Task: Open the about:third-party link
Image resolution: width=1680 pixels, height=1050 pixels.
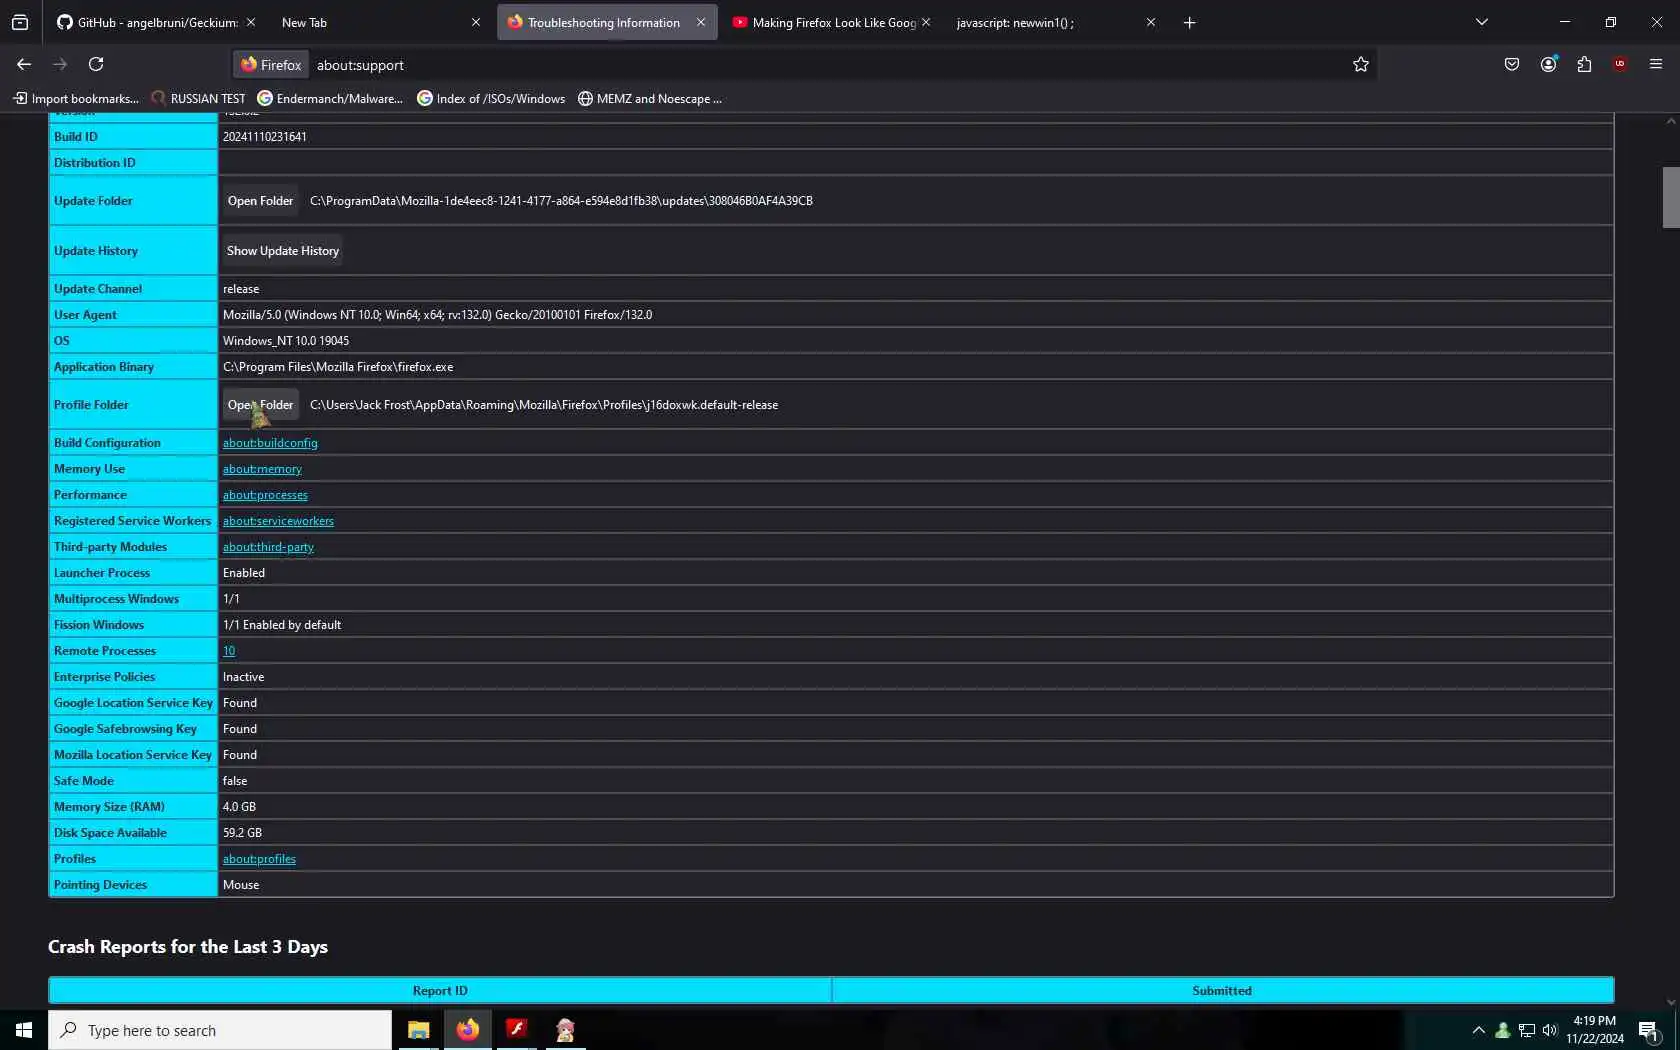Action: click(x=268, y=547)
